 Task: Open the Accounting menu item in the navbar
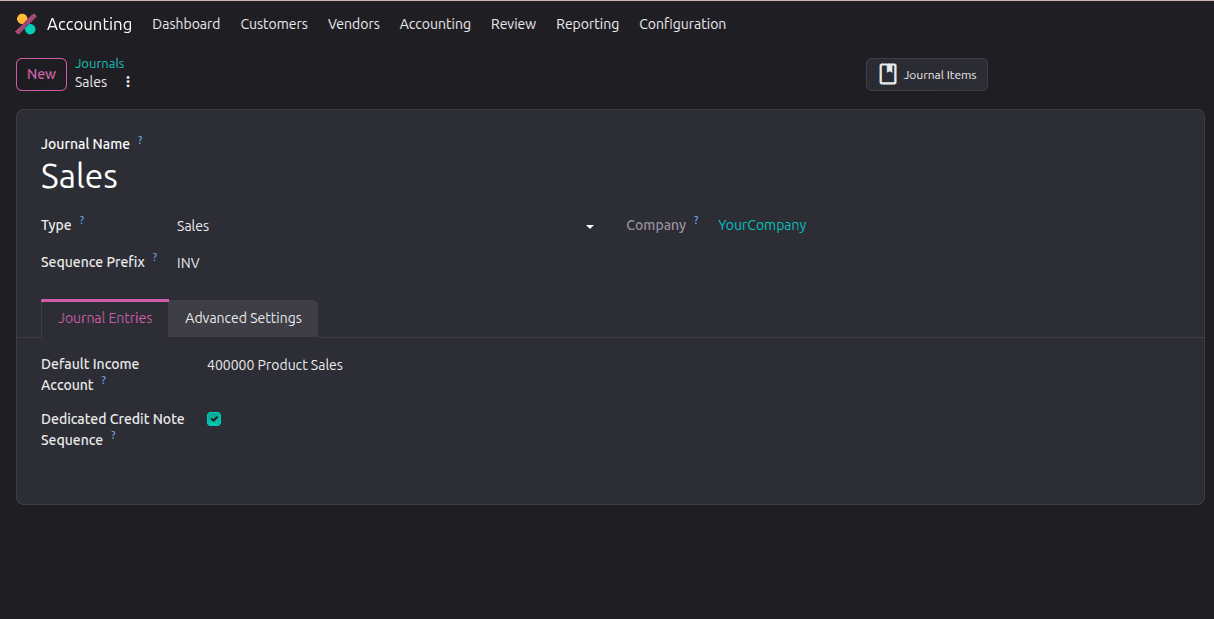click(435, 24)
